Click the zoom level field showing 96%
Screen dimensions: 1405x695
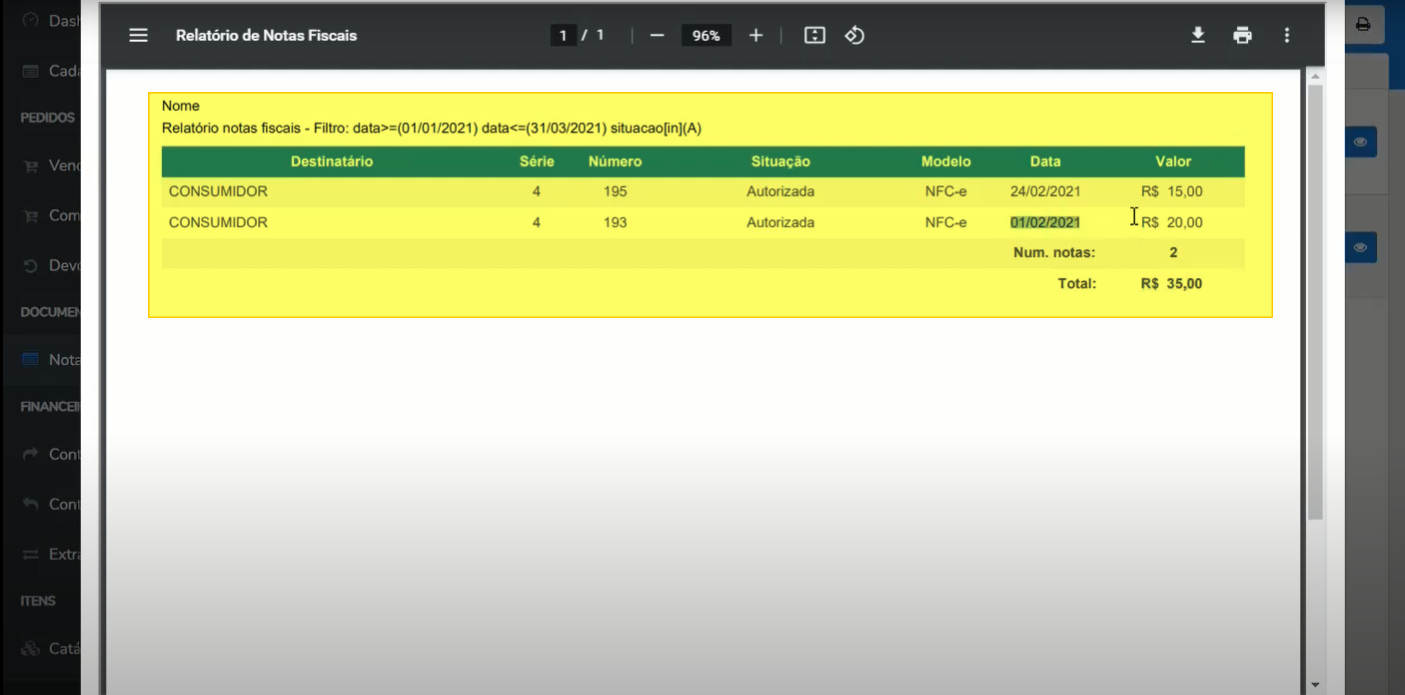[x=706, y=35]
